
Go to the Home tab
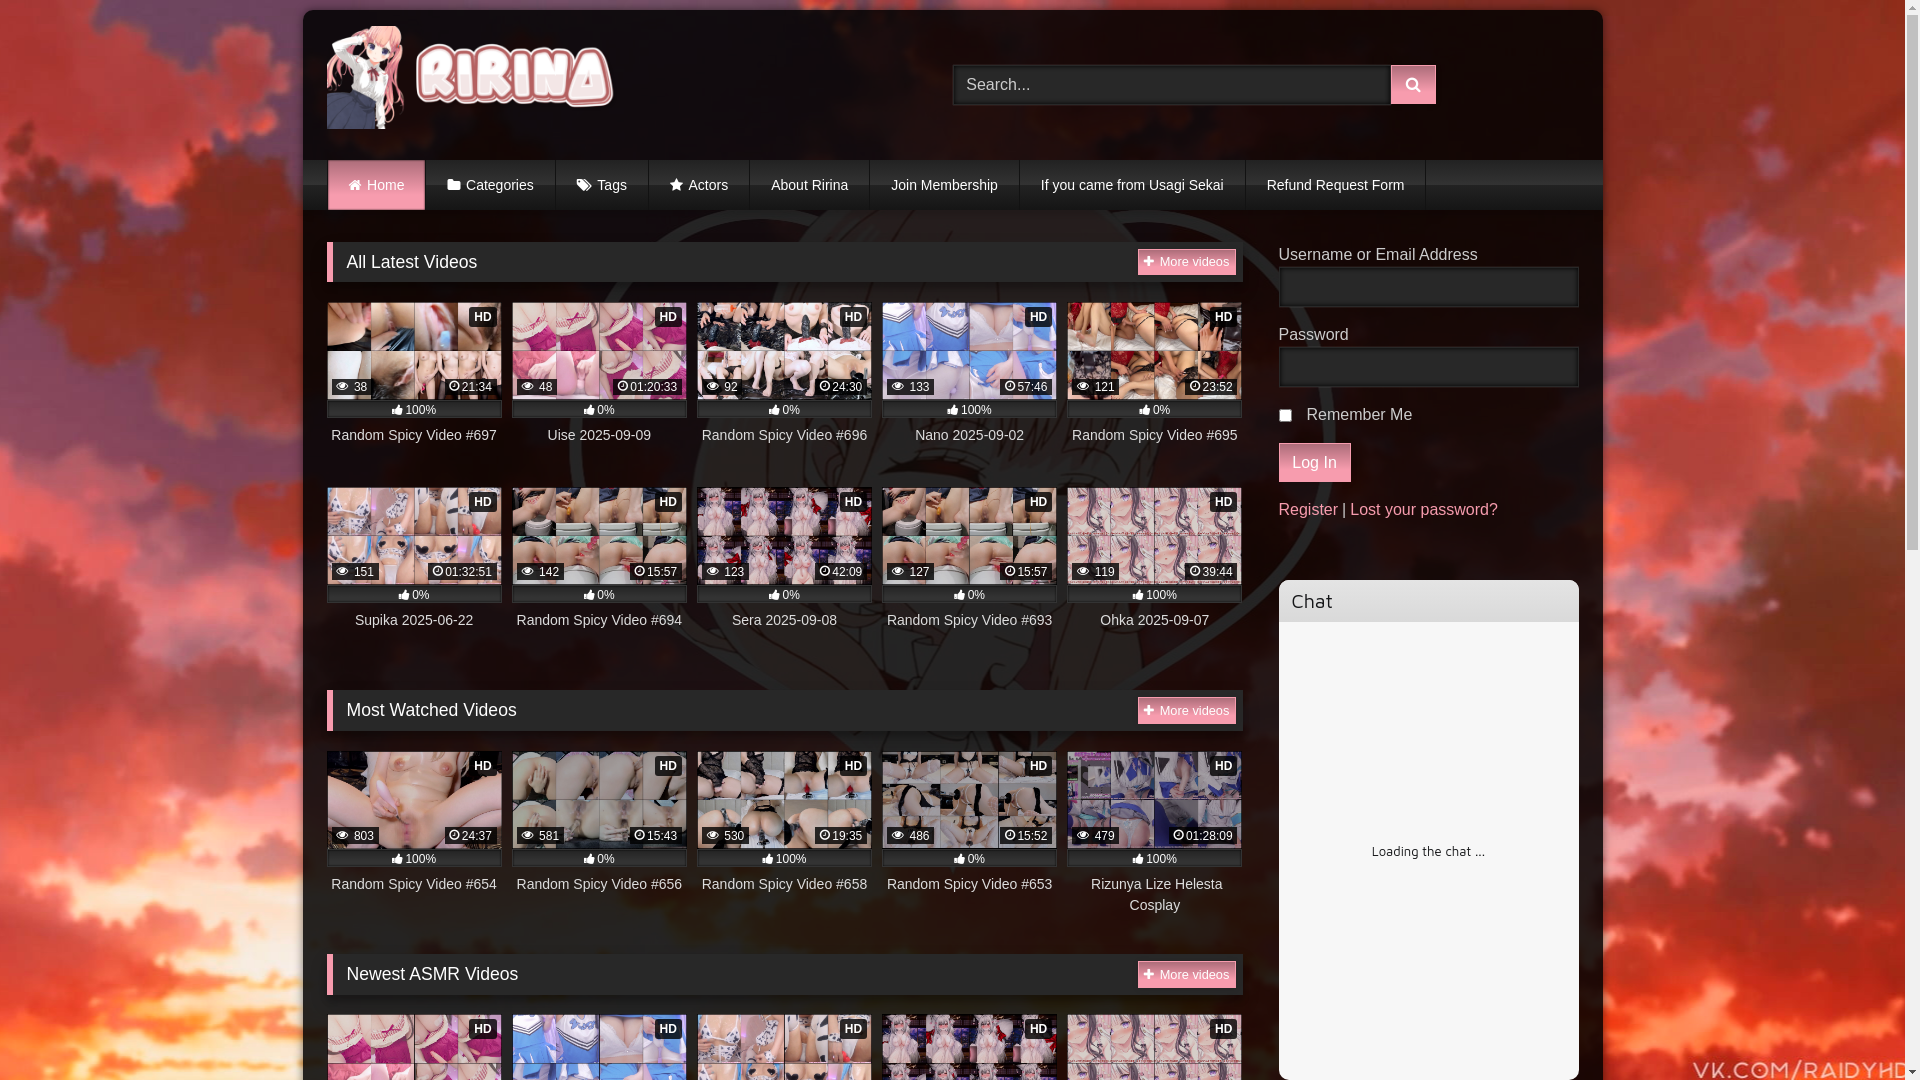pyautogui.click(x=376, y=185)
